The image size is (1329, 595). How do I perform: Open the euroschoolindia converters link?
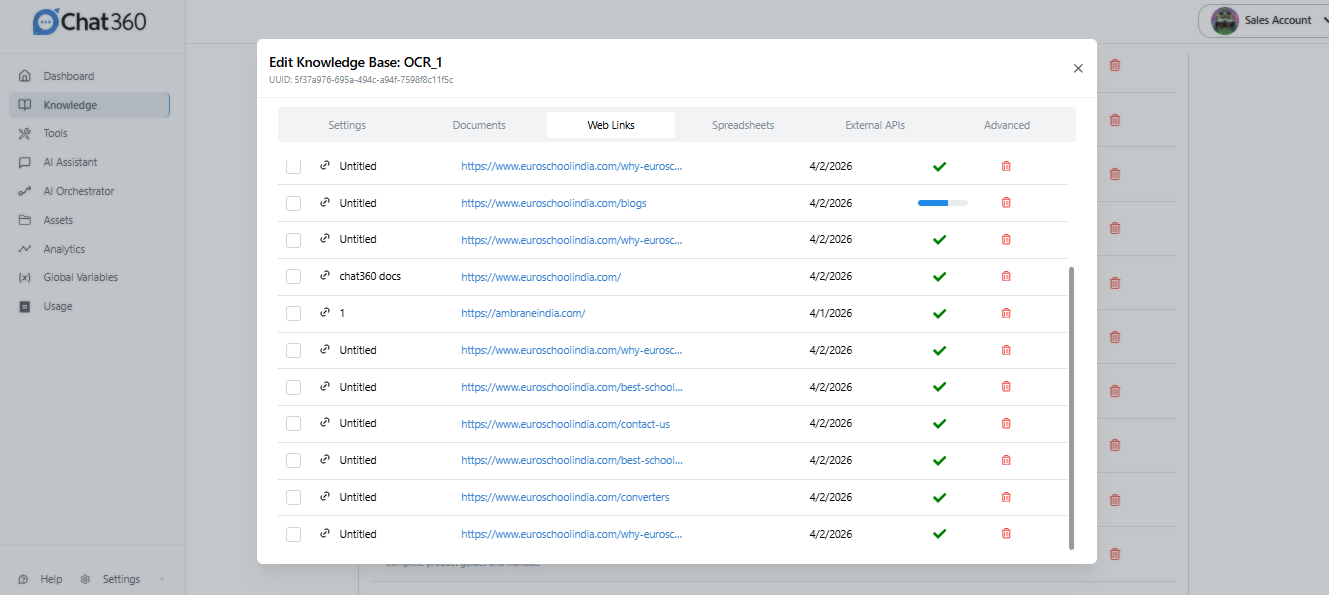pos(565,497)
